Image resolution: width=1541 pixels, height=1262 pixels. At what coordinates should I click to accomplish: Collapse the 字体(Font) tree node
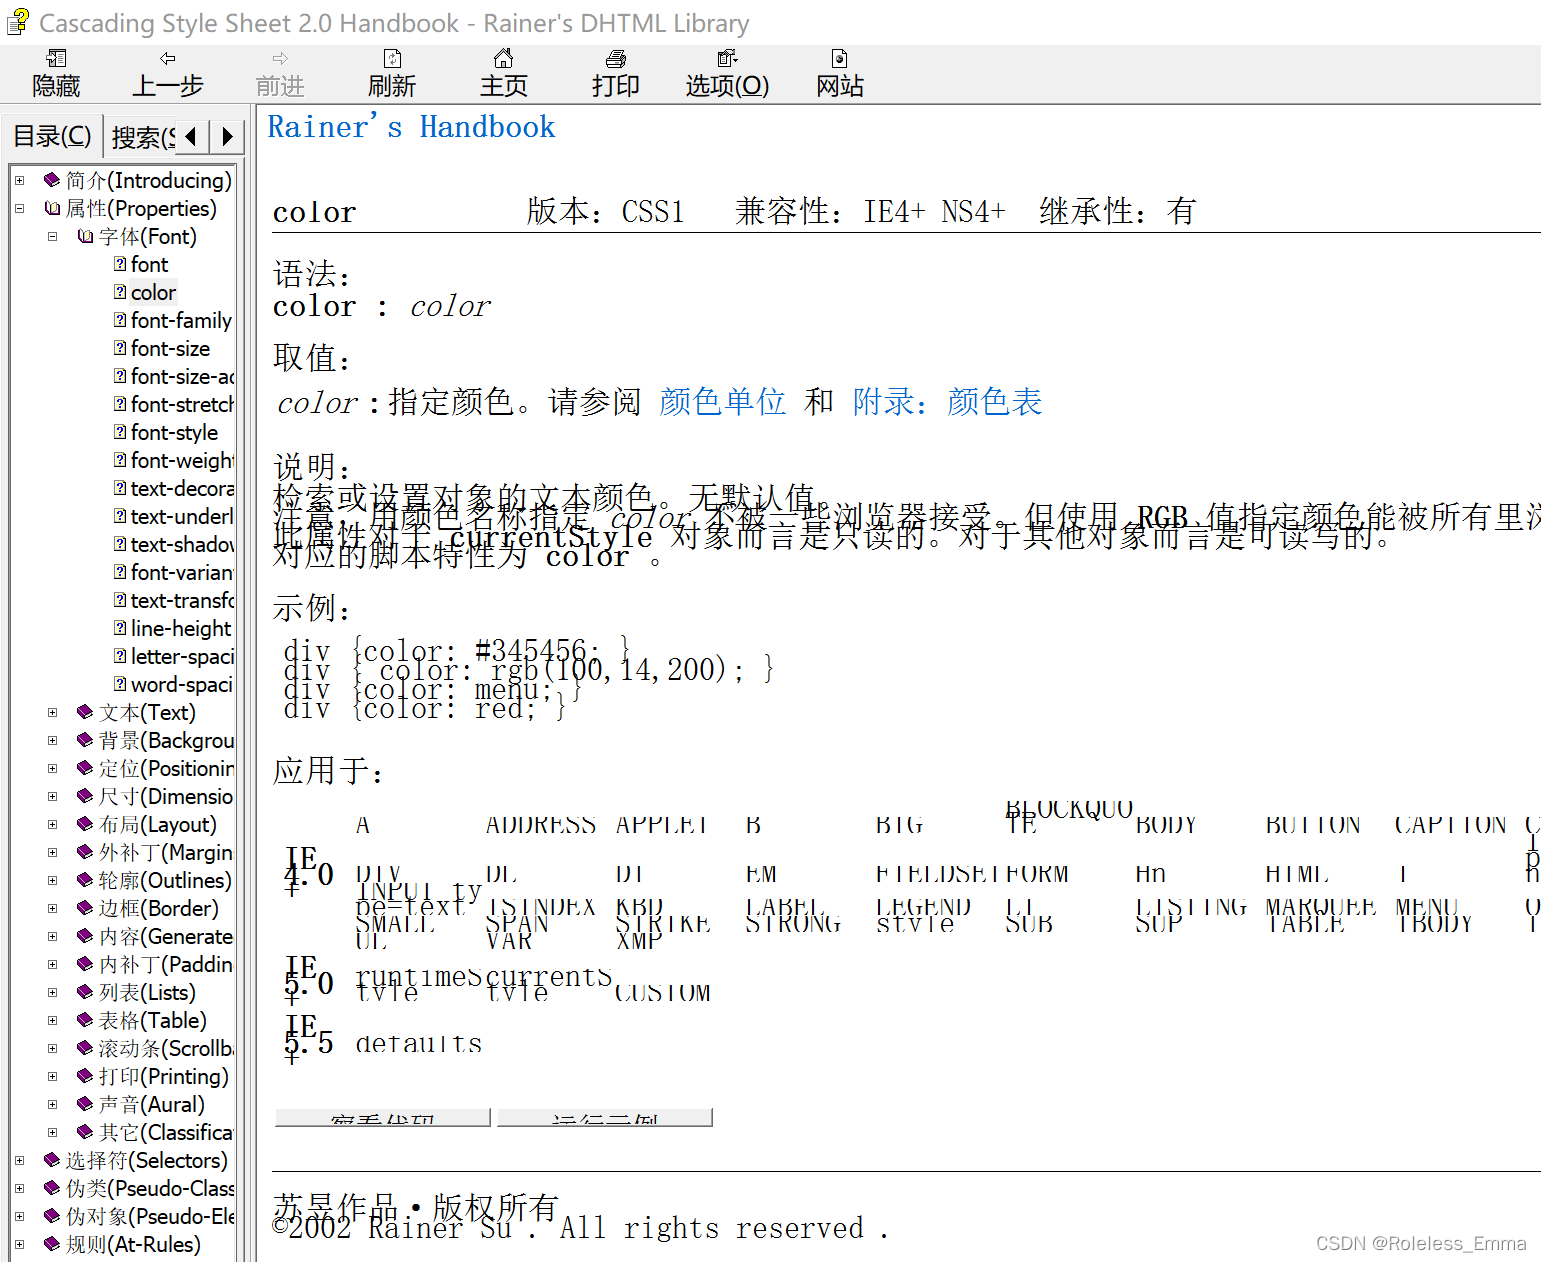click(53, 237)
